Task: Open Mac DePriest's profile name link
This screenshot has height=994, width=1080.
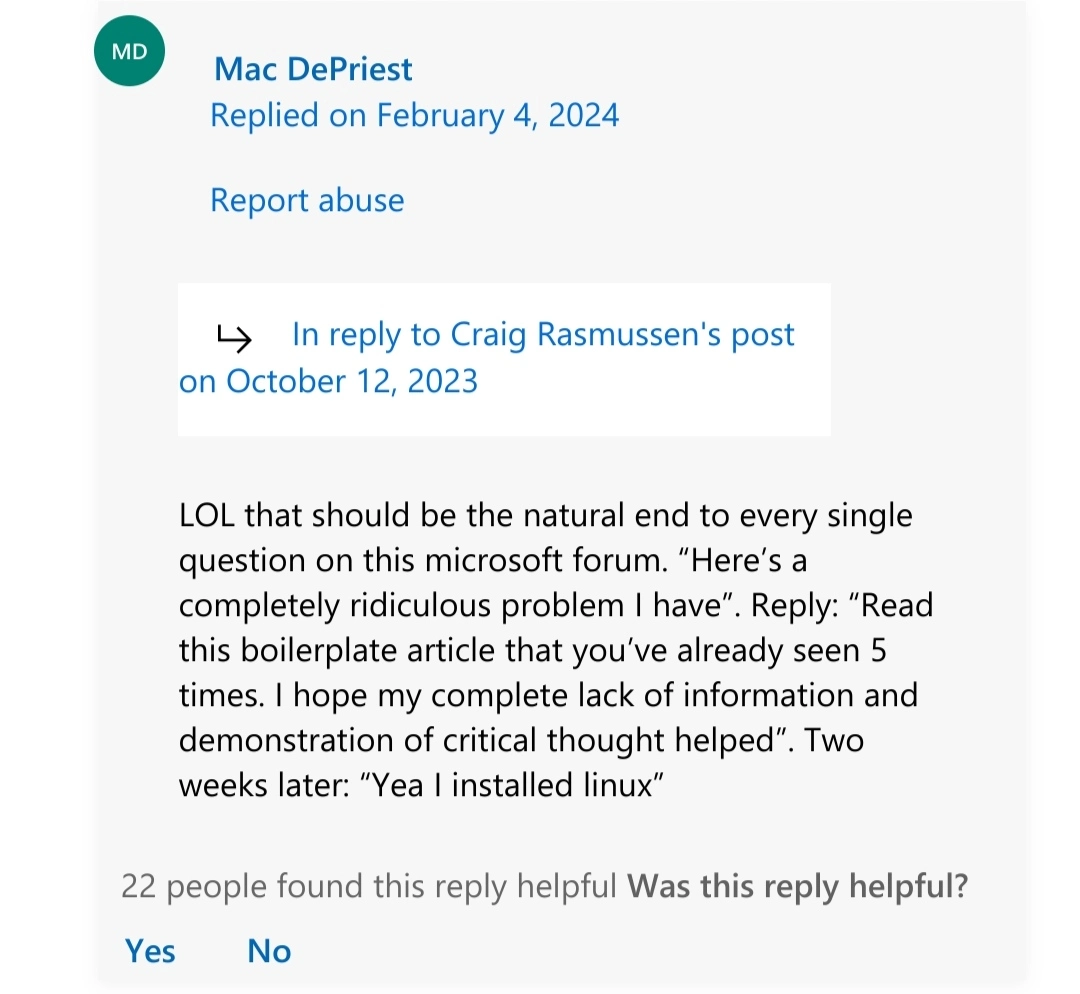Action: click(313, 69)
